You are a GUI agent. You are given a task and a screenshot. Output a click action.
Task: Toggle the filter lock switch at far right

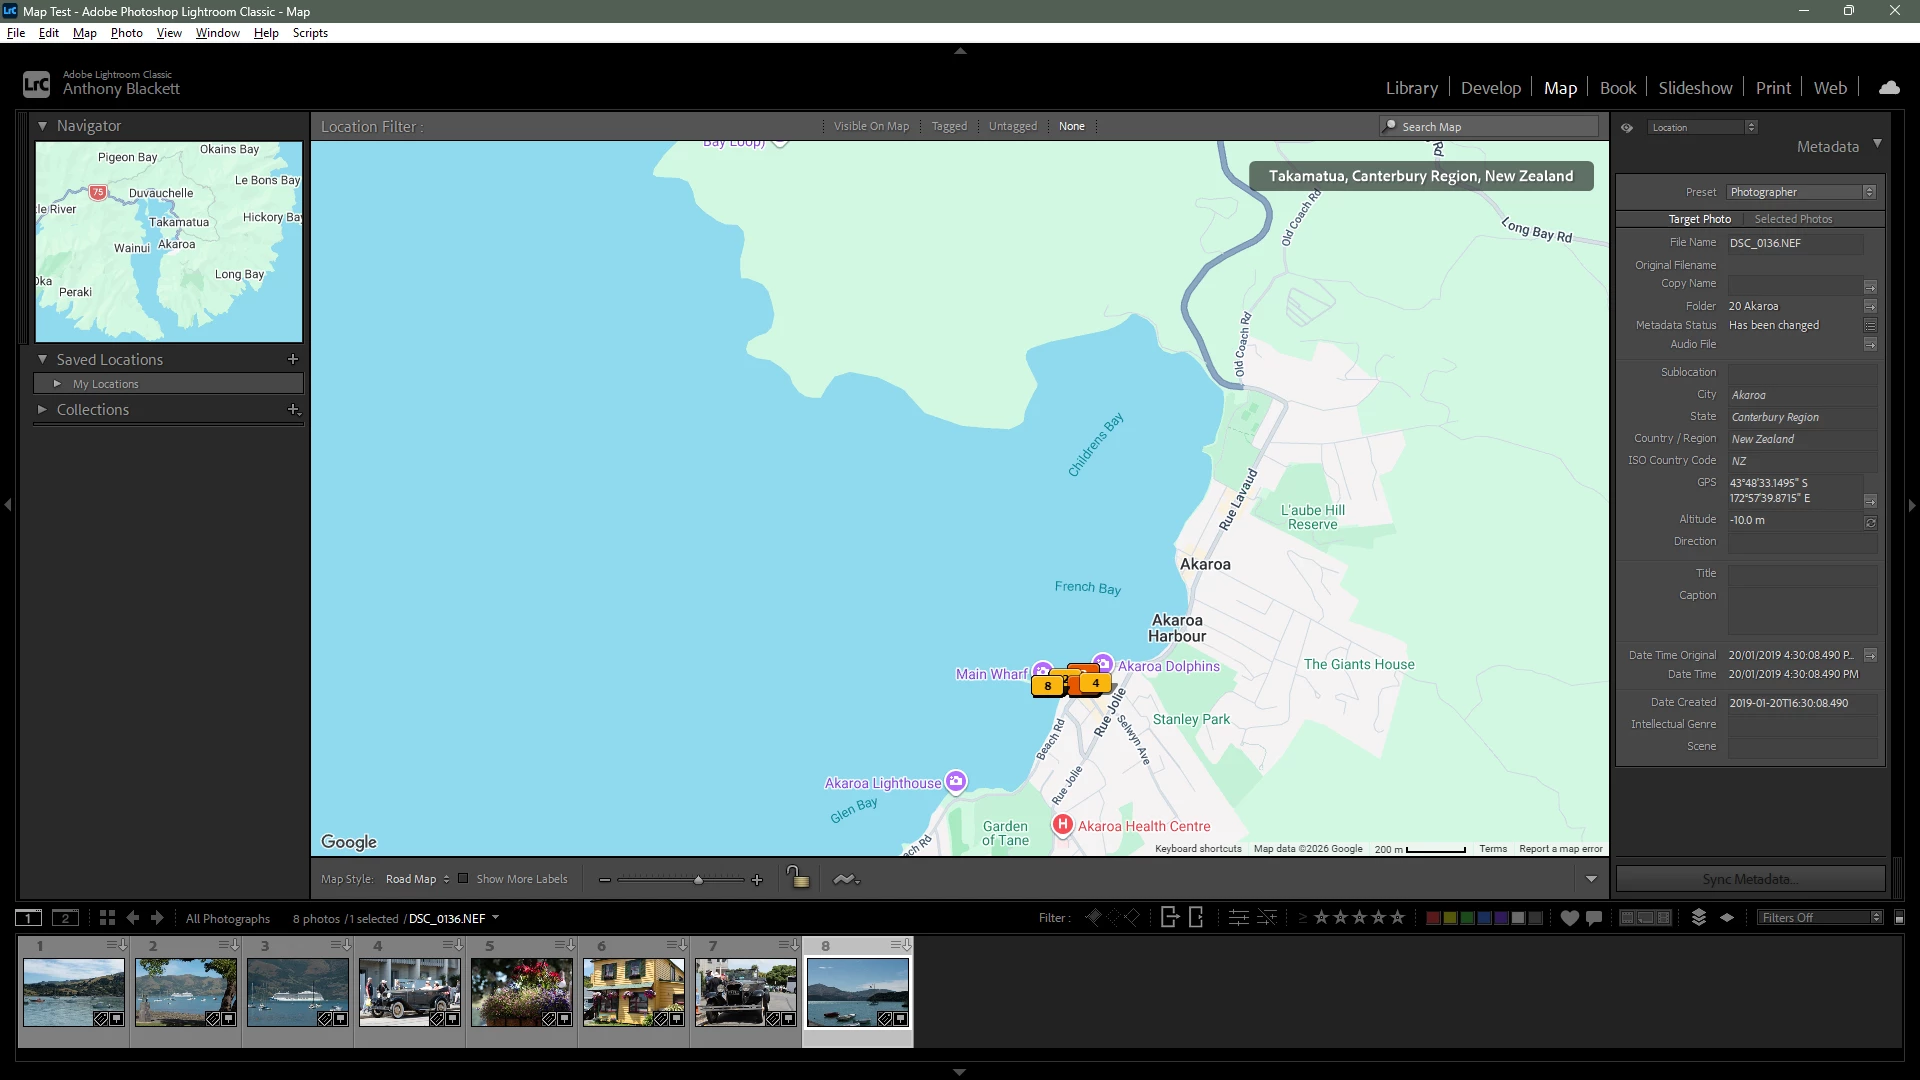(1899, 918)
